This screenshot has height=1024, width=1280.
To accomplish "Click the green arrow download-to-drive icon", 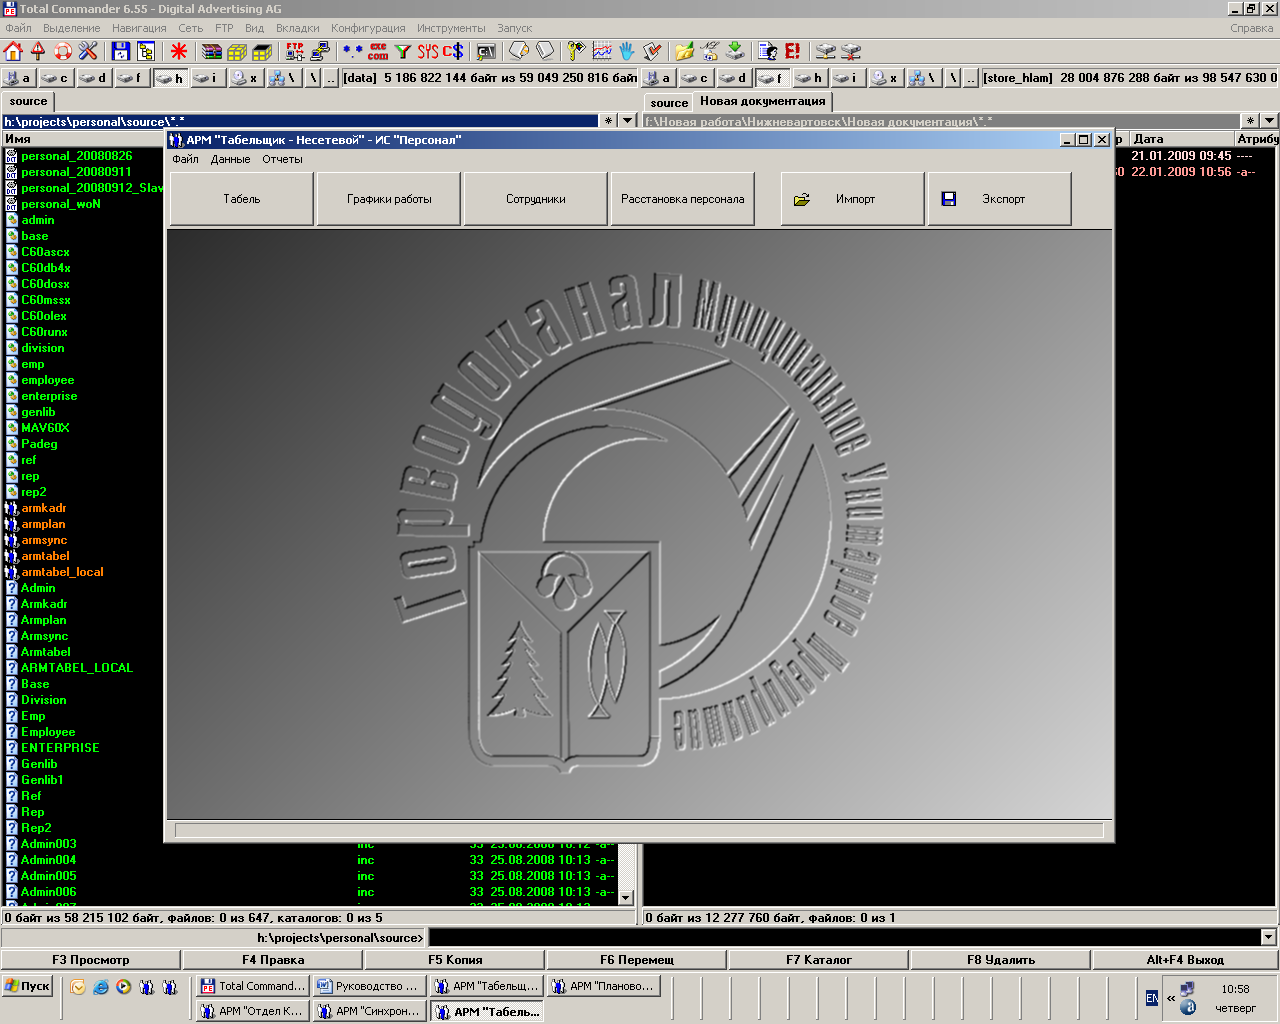I will point(735,51).
